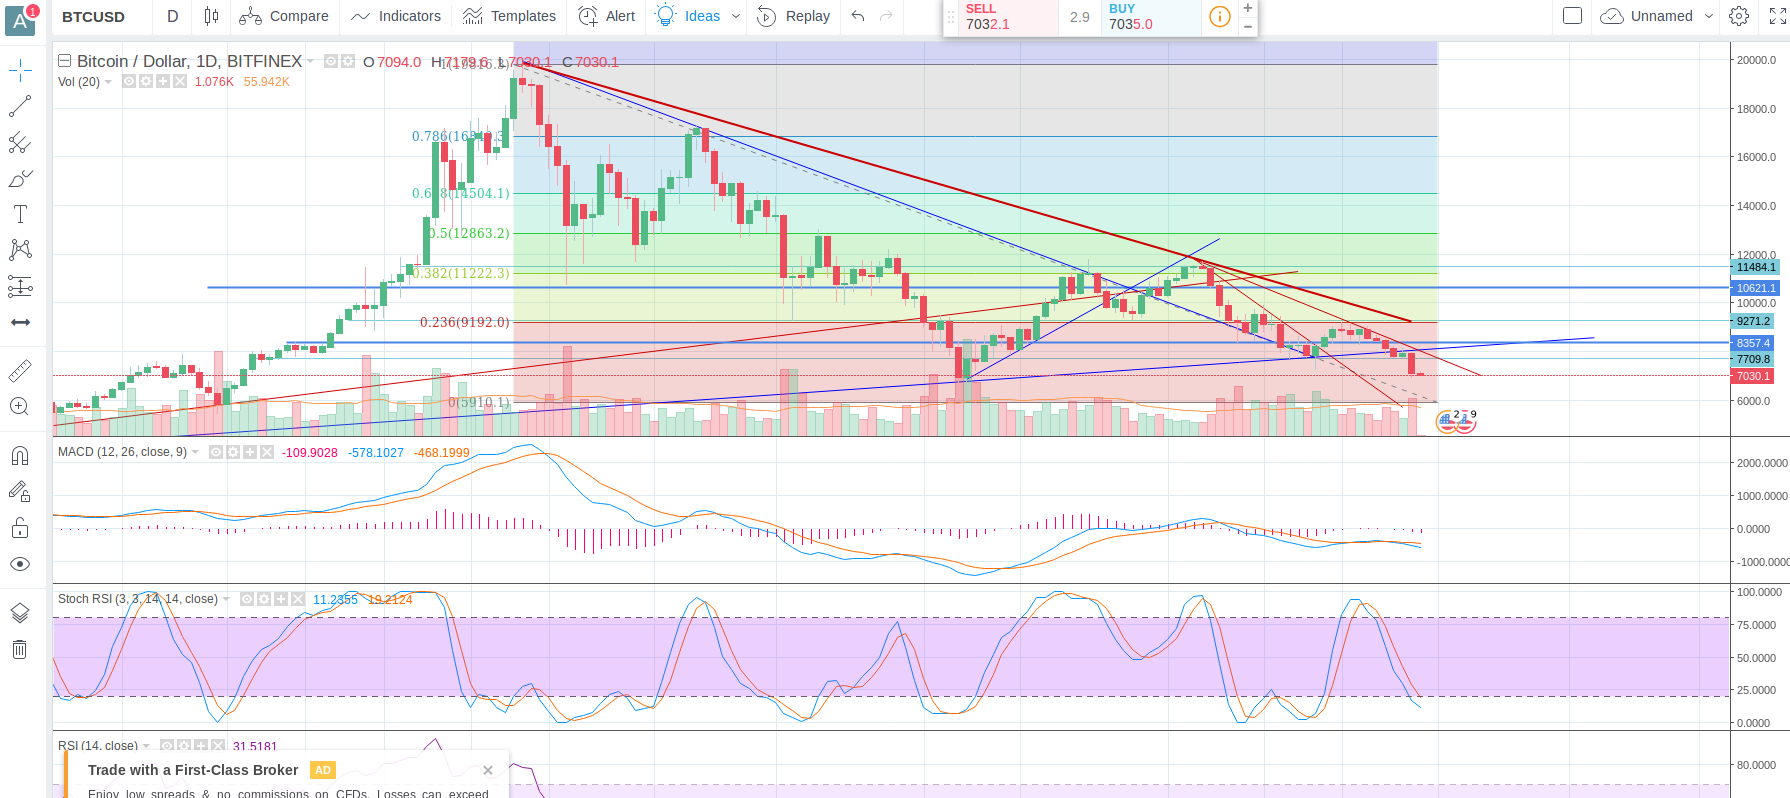Viewport: 1790px width, 798px height.
Task: Select the trend line drawing tool
Action: point(20,106)
